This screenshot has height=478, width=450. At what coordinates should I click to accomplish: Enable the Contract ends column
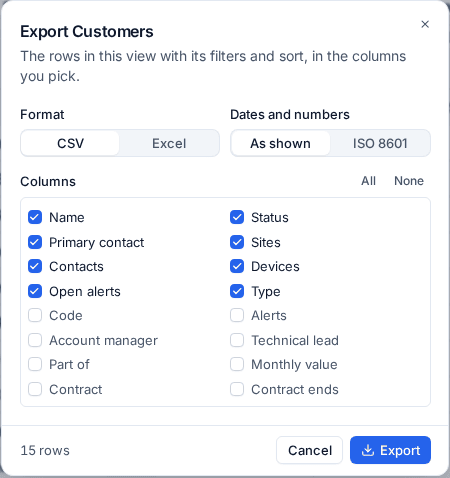coord(237,389)
